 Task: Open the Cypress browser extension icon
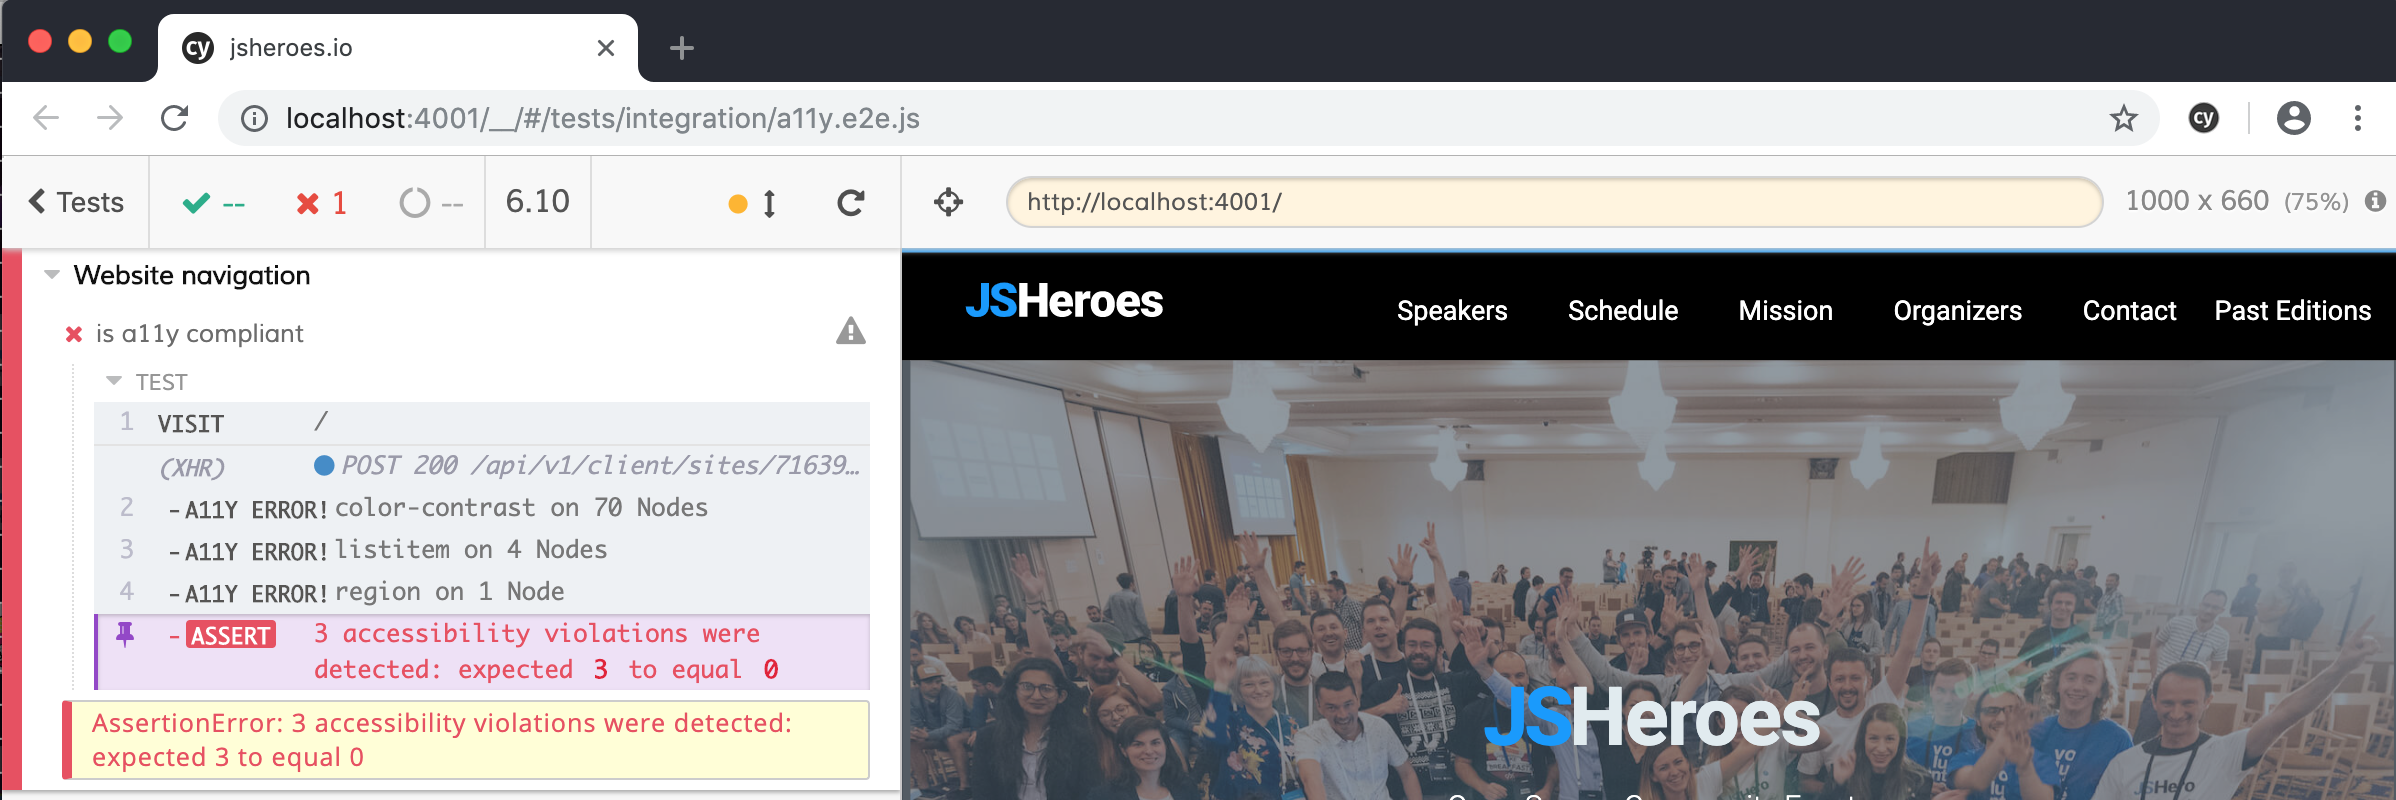click(2203, 119)
